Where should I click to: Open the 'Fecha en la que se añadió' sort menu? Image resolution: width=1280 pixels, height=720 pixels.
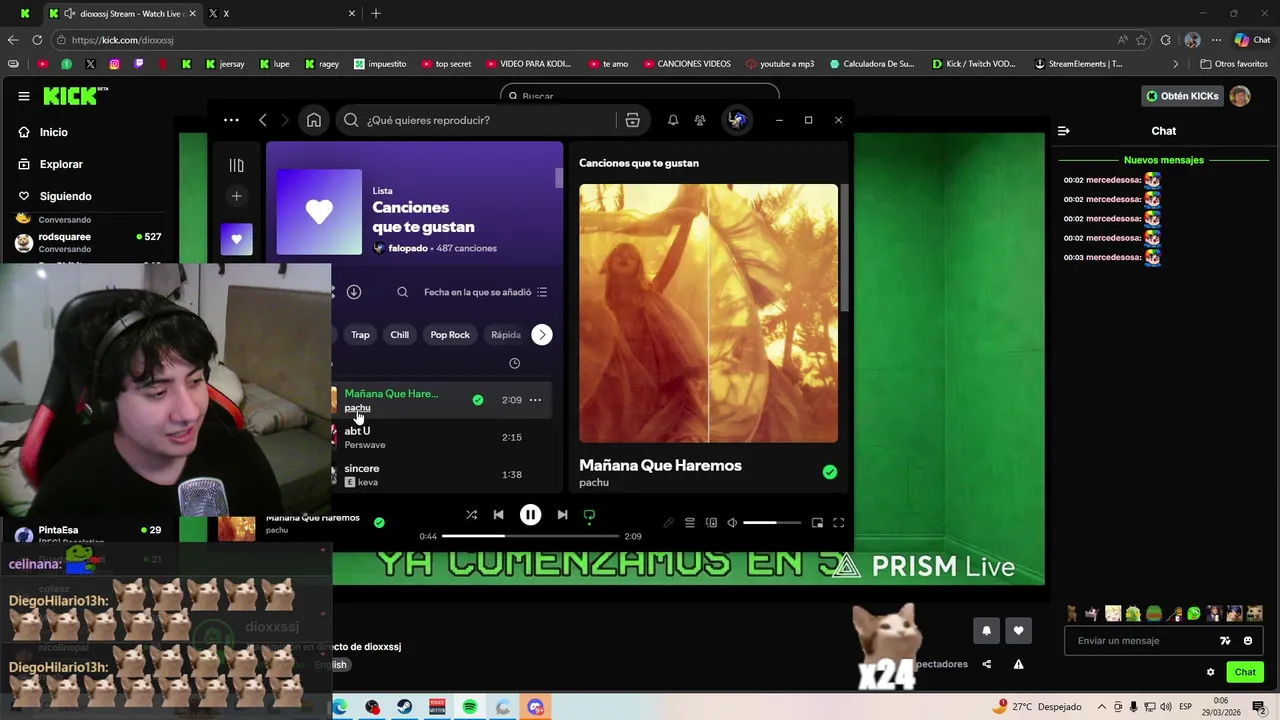tap(485, 292)
